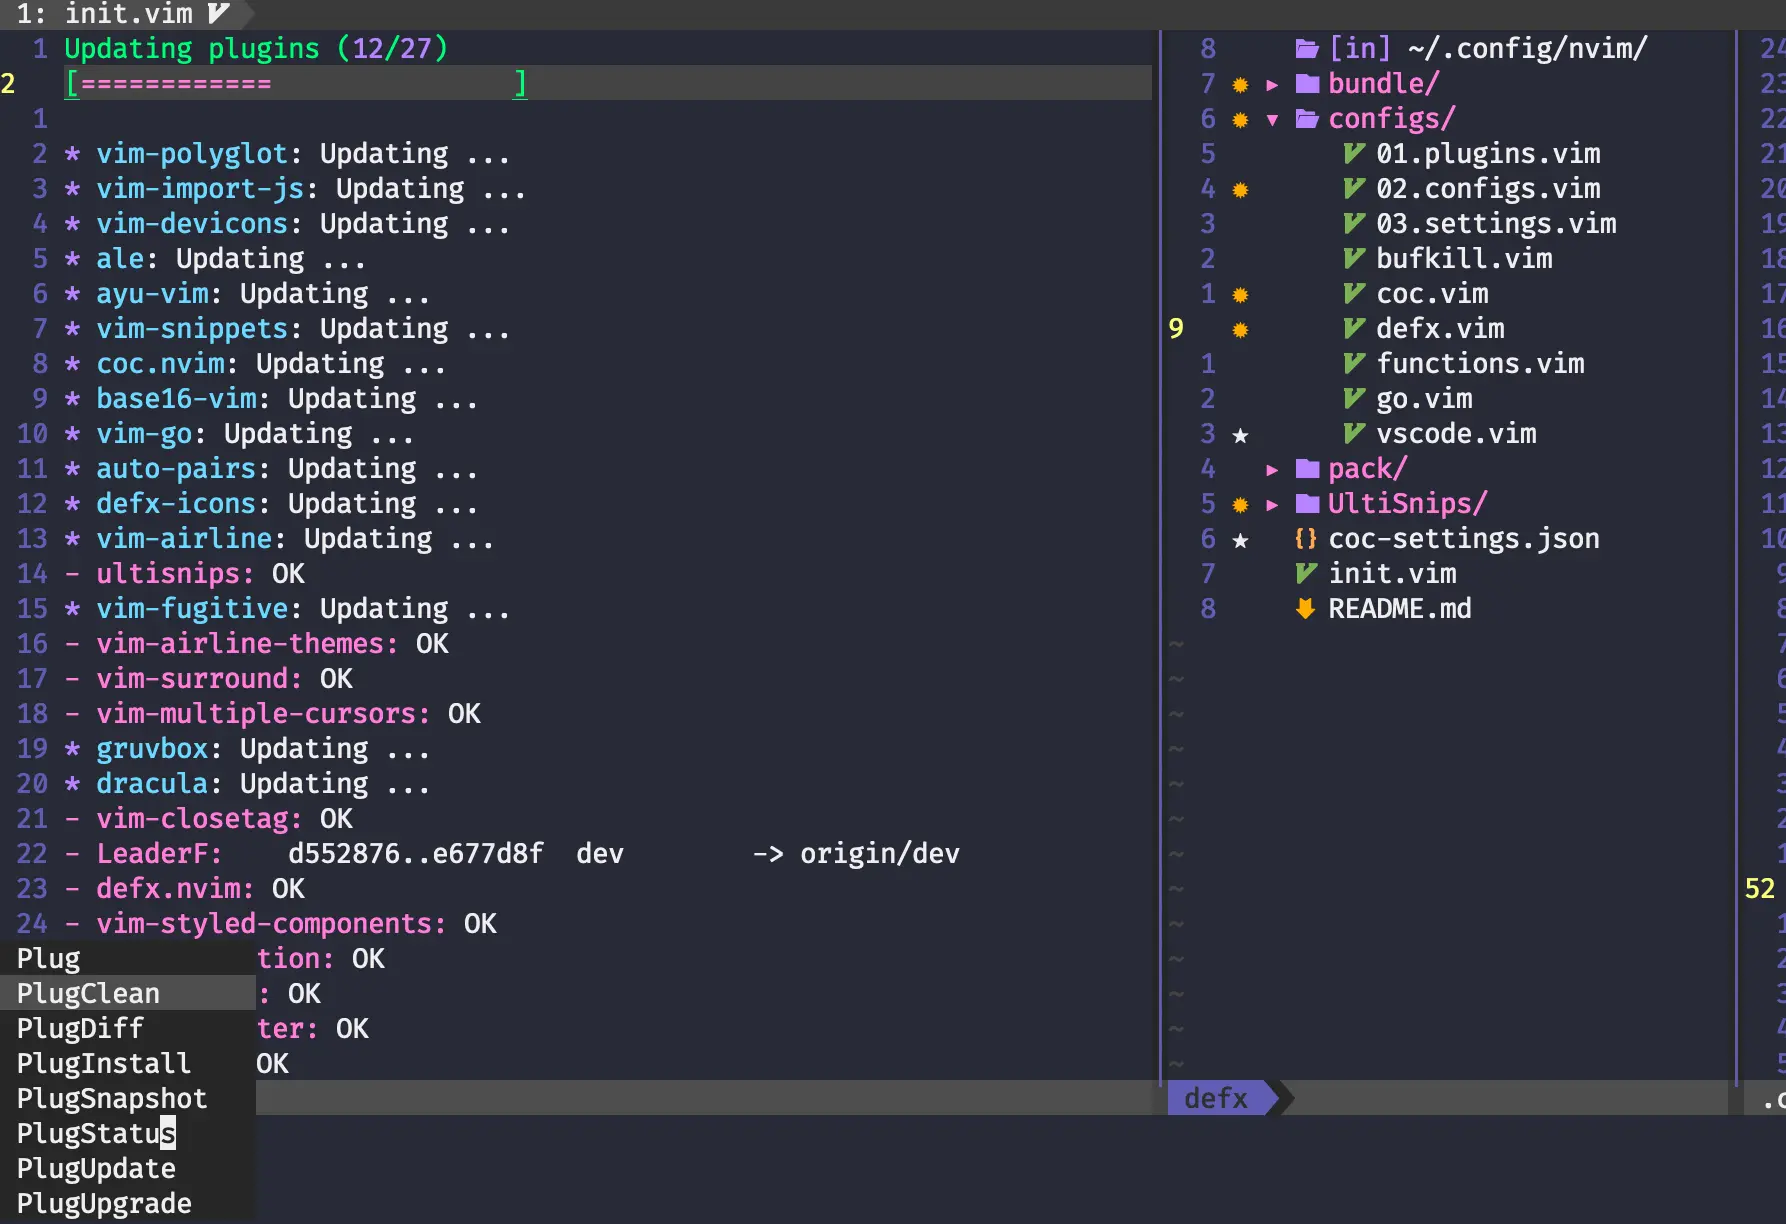
Task: Click the star marker on coc-settings.json row
Action: click(1240, 540)
